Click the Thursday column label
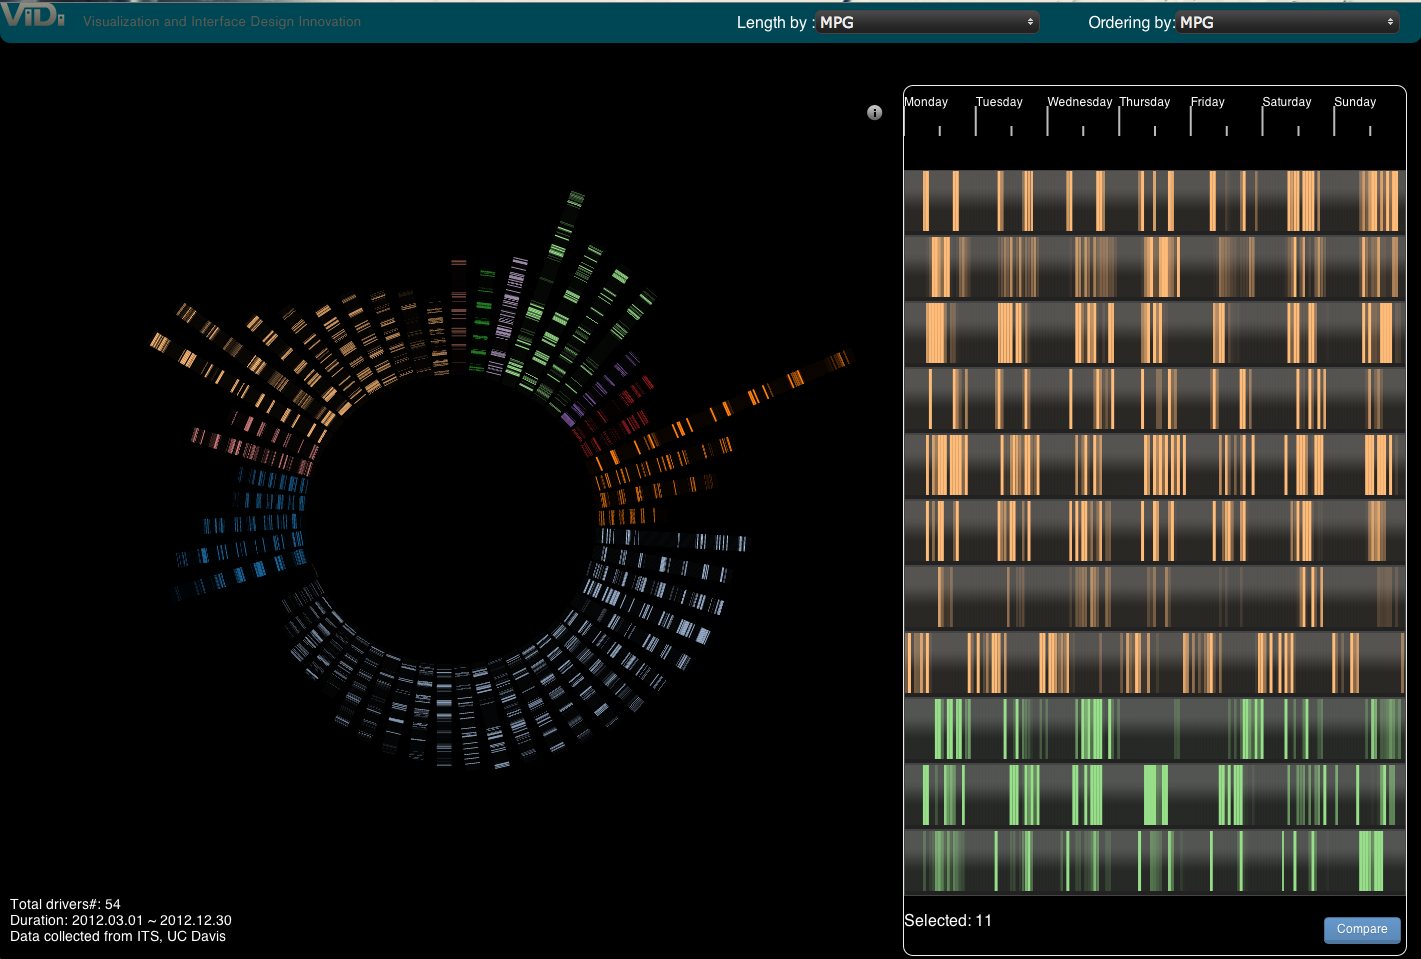Viewport: 1421px width, 959px height. pos(1145,102)
